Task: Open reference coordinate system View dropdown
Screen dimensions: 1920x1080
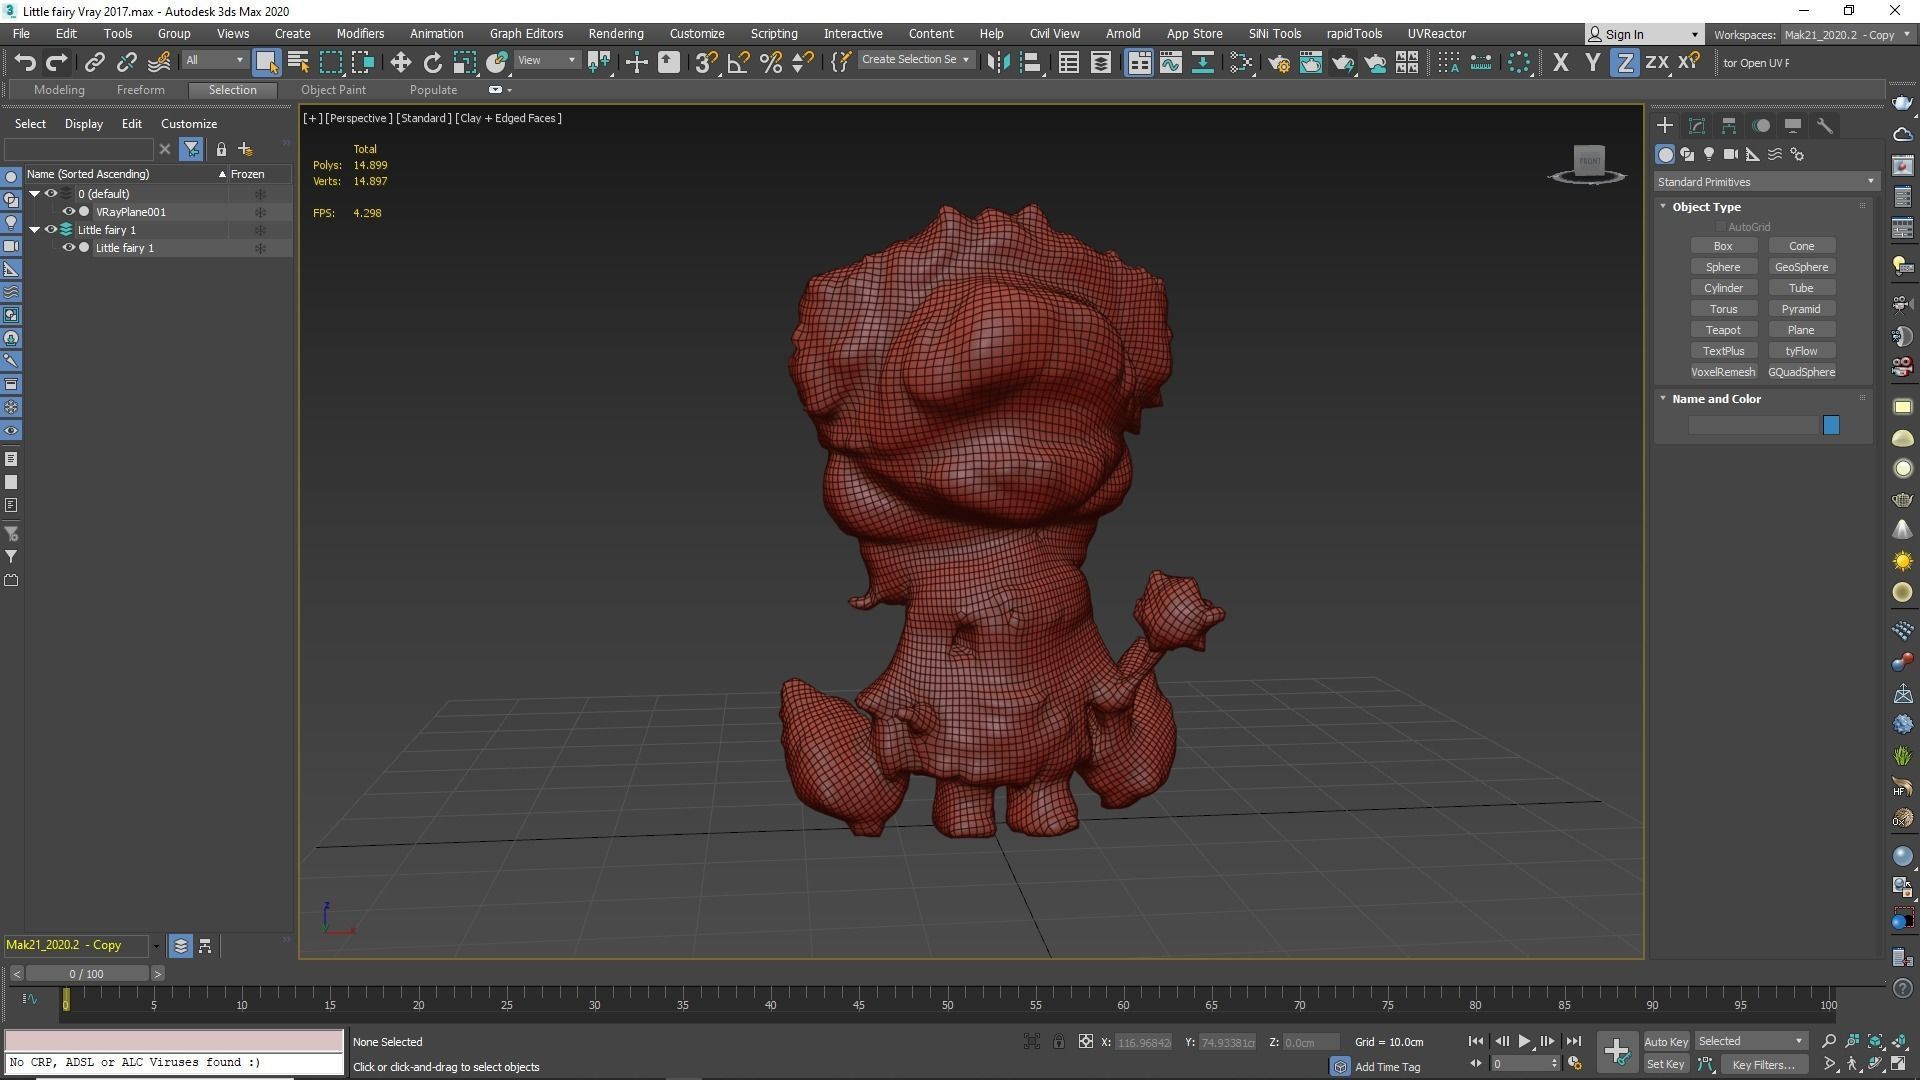Action: [547, 60]
